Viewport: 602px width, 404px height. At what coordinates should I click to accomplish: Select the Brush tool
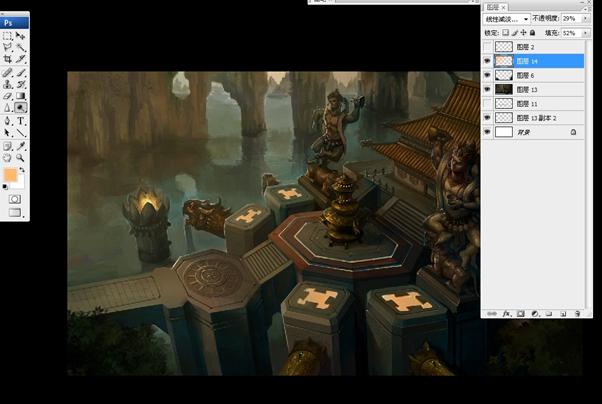click(20, 72)
